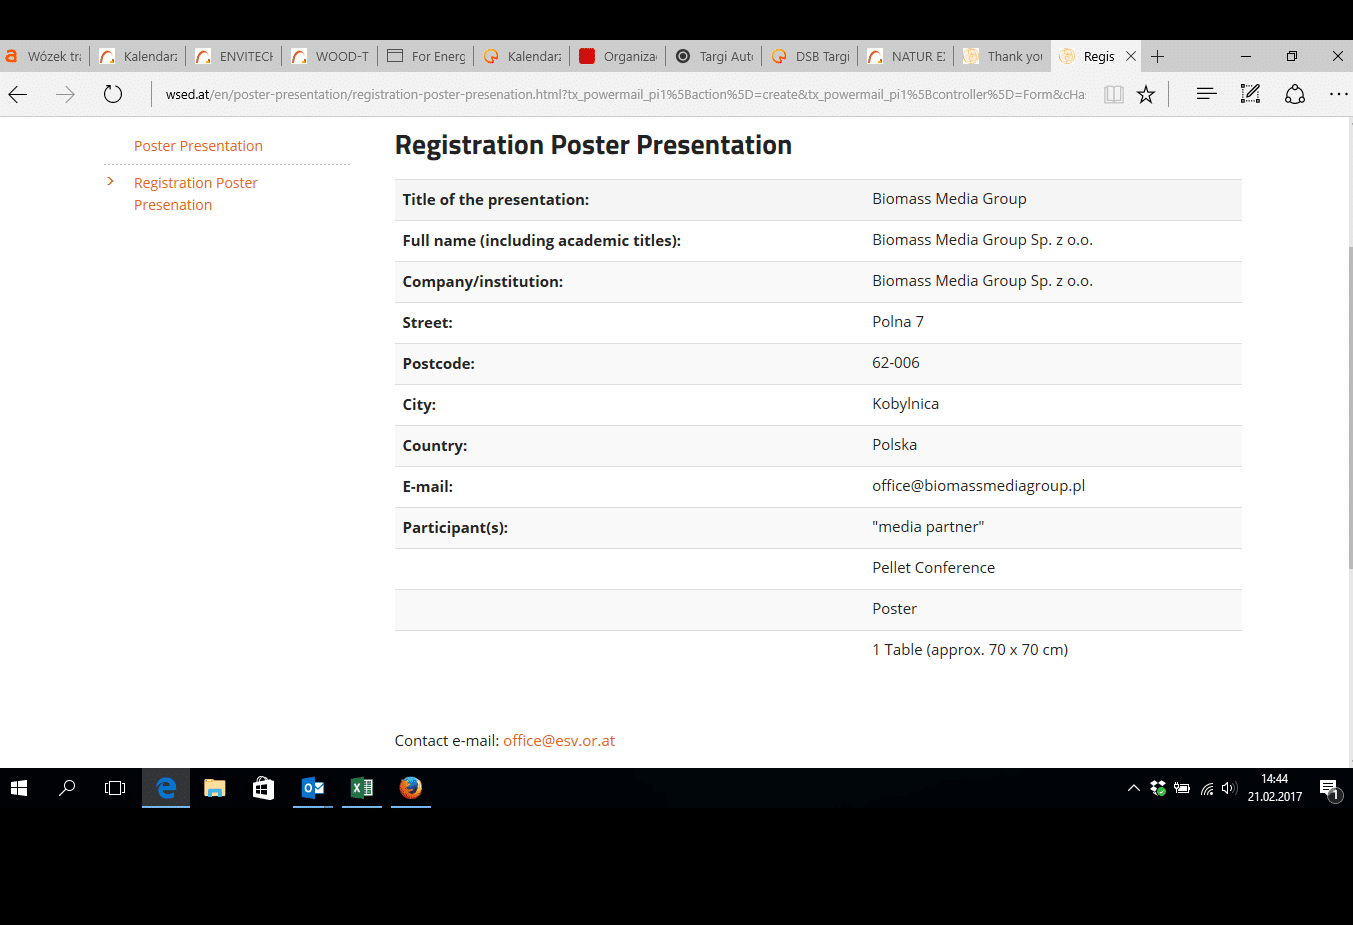Click the Polna 7 street value
Screen dimensions: 1353x925
coord(897,322)
